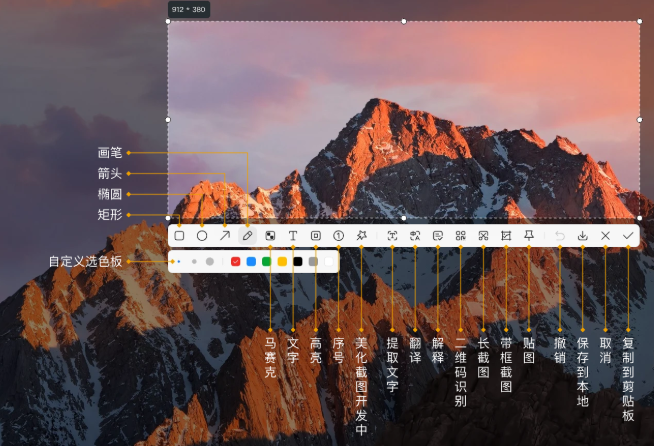
Task: Select the rectangle drawing tool
Action: coord(179,236)
